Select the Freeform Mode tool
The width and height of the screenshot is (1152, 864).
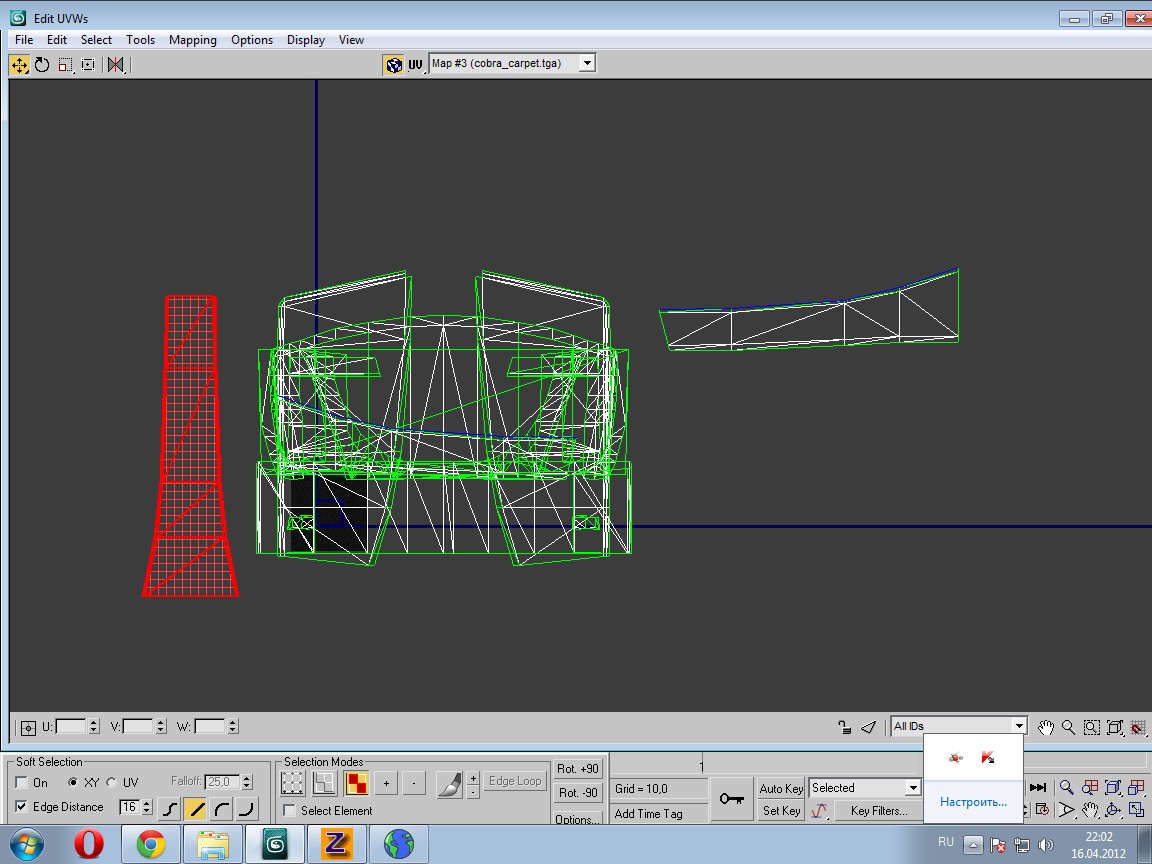tap(88, 64)
